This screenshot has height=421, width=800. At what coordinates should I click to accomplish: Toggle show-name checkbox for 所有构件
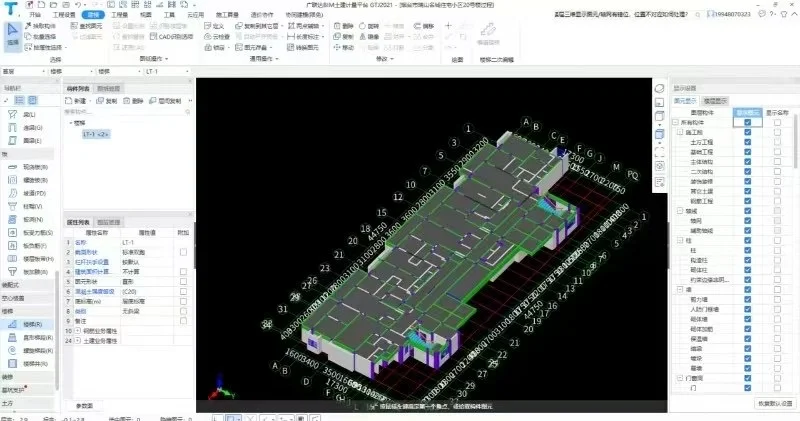point(777,122)
